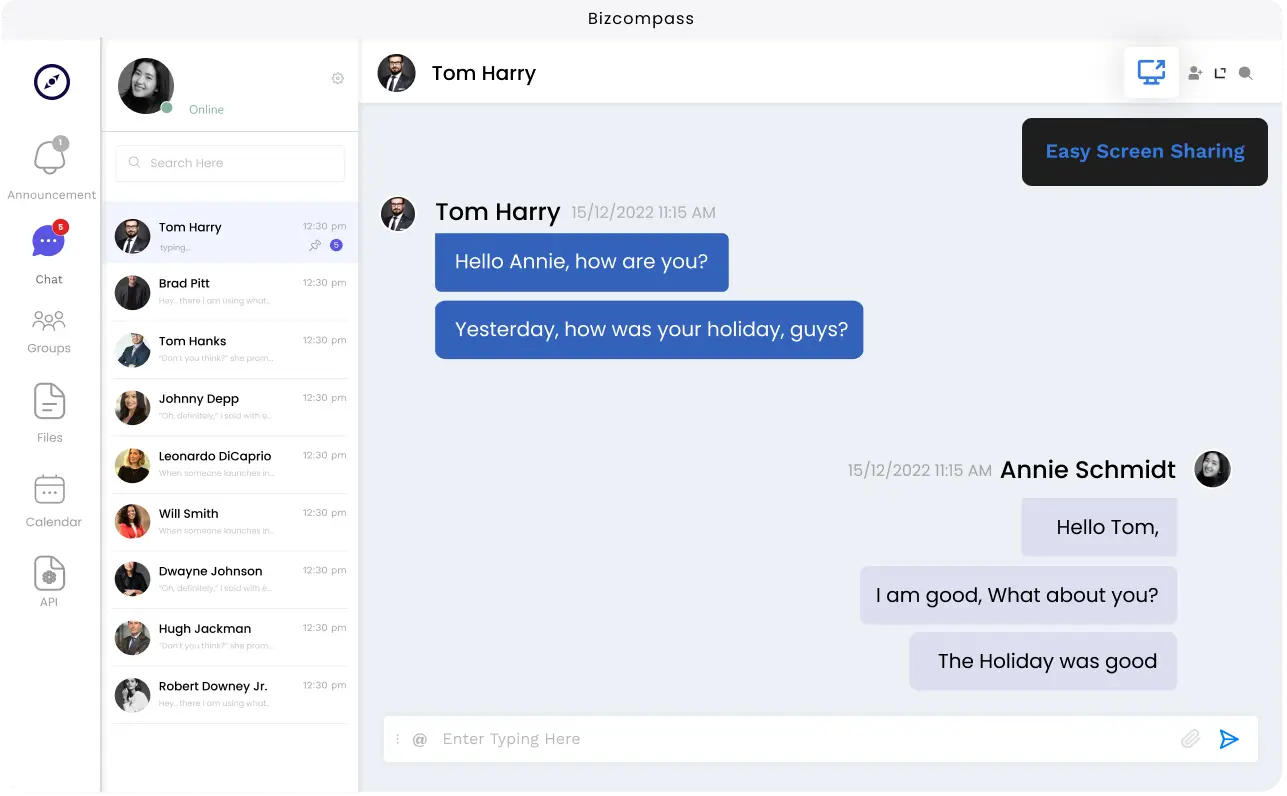The image size is (1287, 796).
Task: Click the mention @ icon in the message box
Action: coord(420,740)
